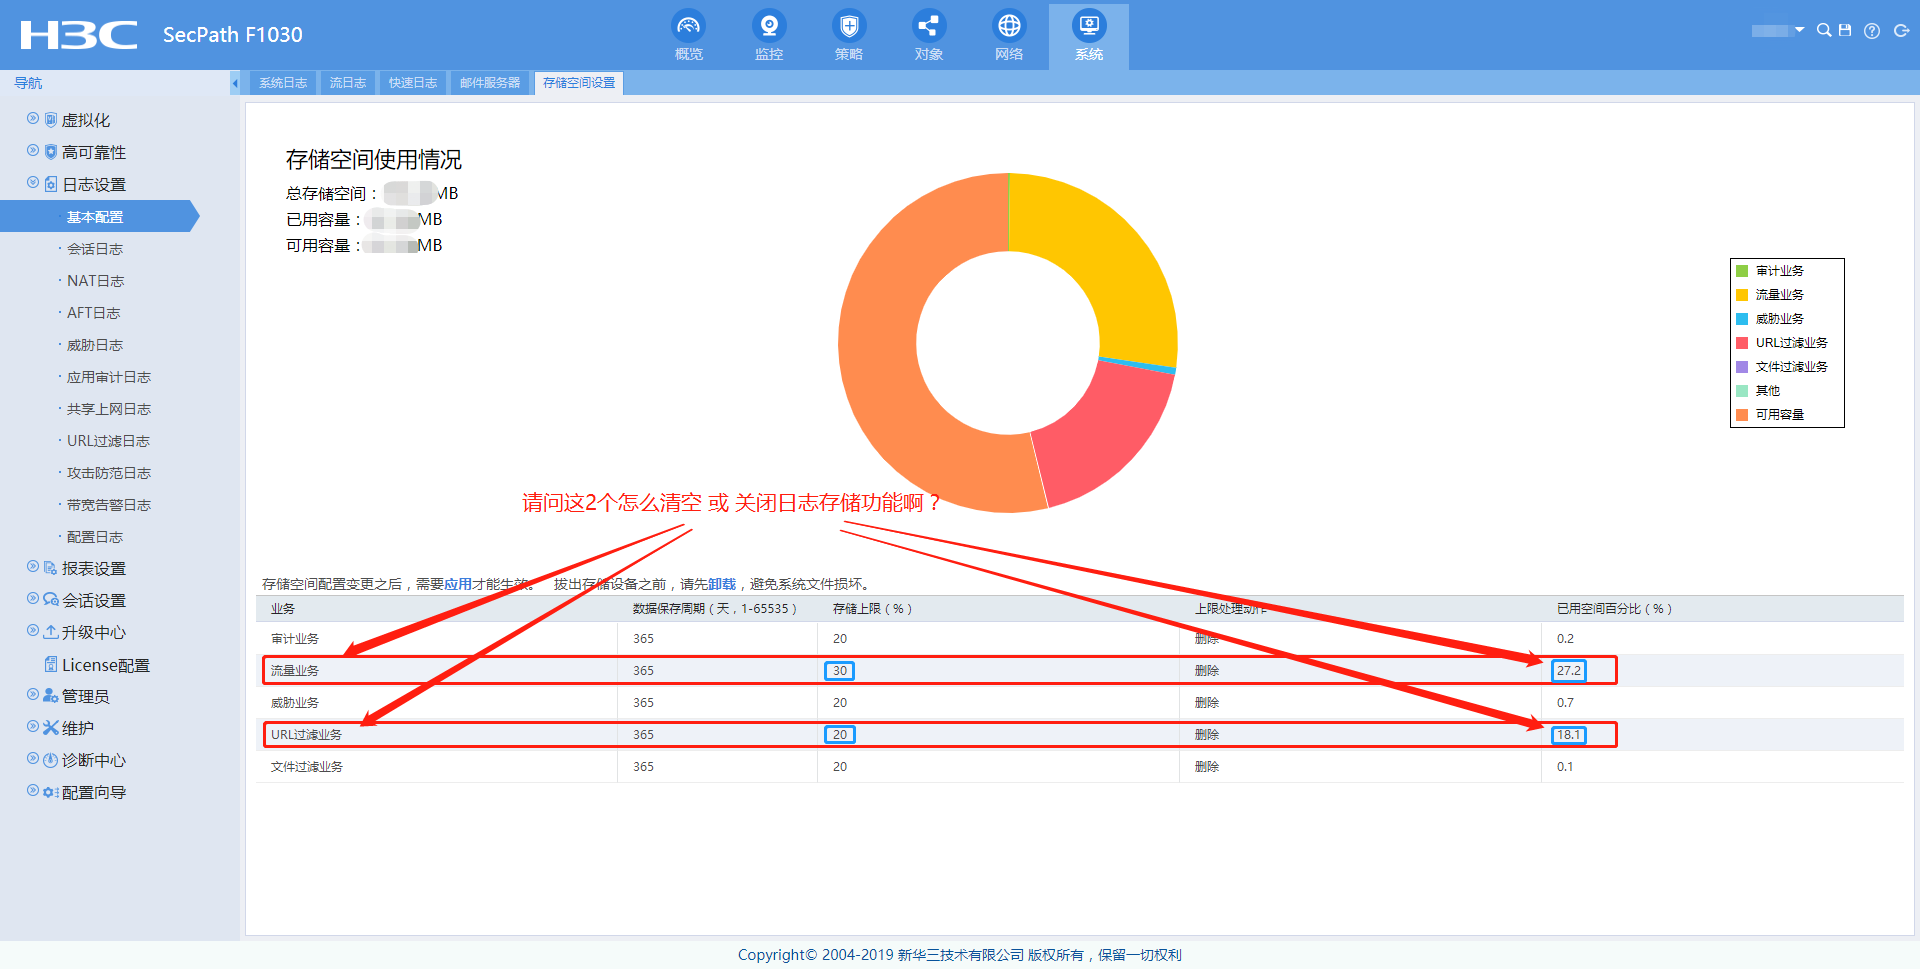
Task: Expand the 升级中心 tree node chevron
Action: pos(33,631)
